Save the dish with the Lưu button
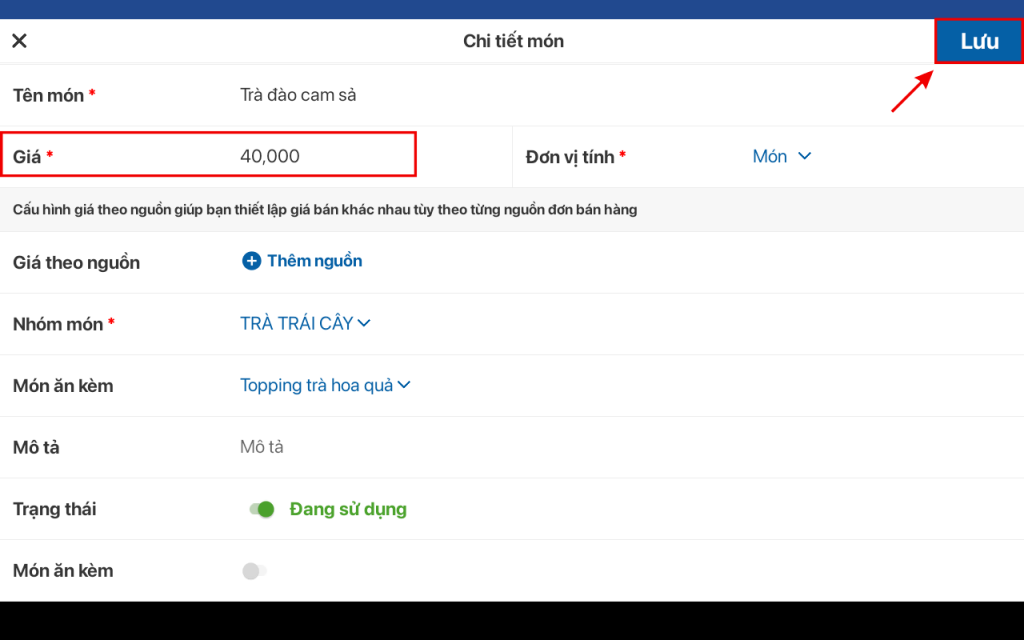Viewport: 1024px width, 640px height. (x=979, y=42)
